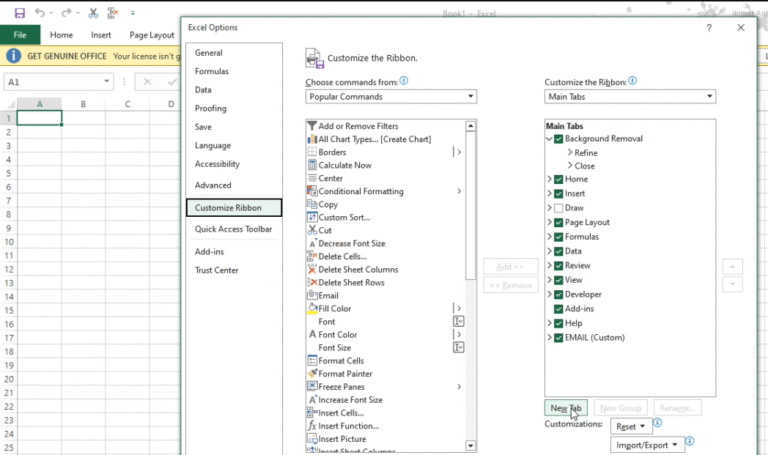Uncheck the Insert tab checkbox
The image size is (768, 455).
[558, 193]
